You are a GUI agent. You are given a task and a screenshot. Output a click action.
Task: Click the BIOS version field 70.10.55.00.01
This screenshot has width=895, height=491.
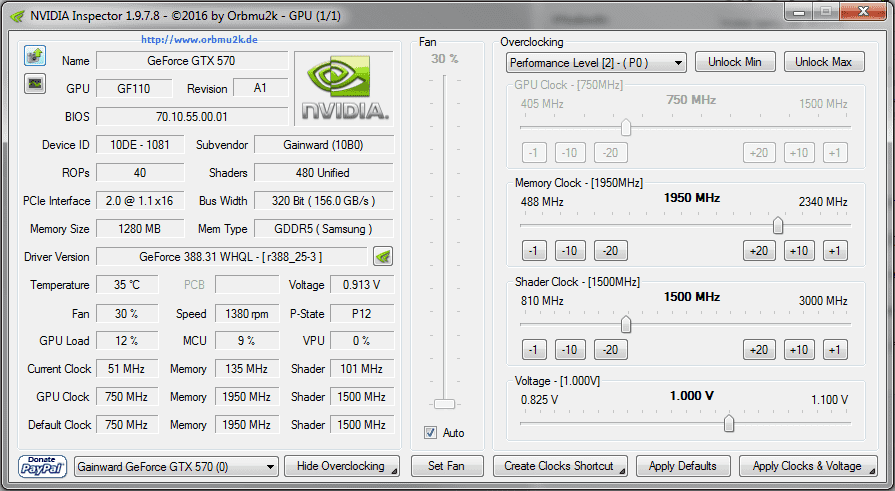click(x=192, y=116)
